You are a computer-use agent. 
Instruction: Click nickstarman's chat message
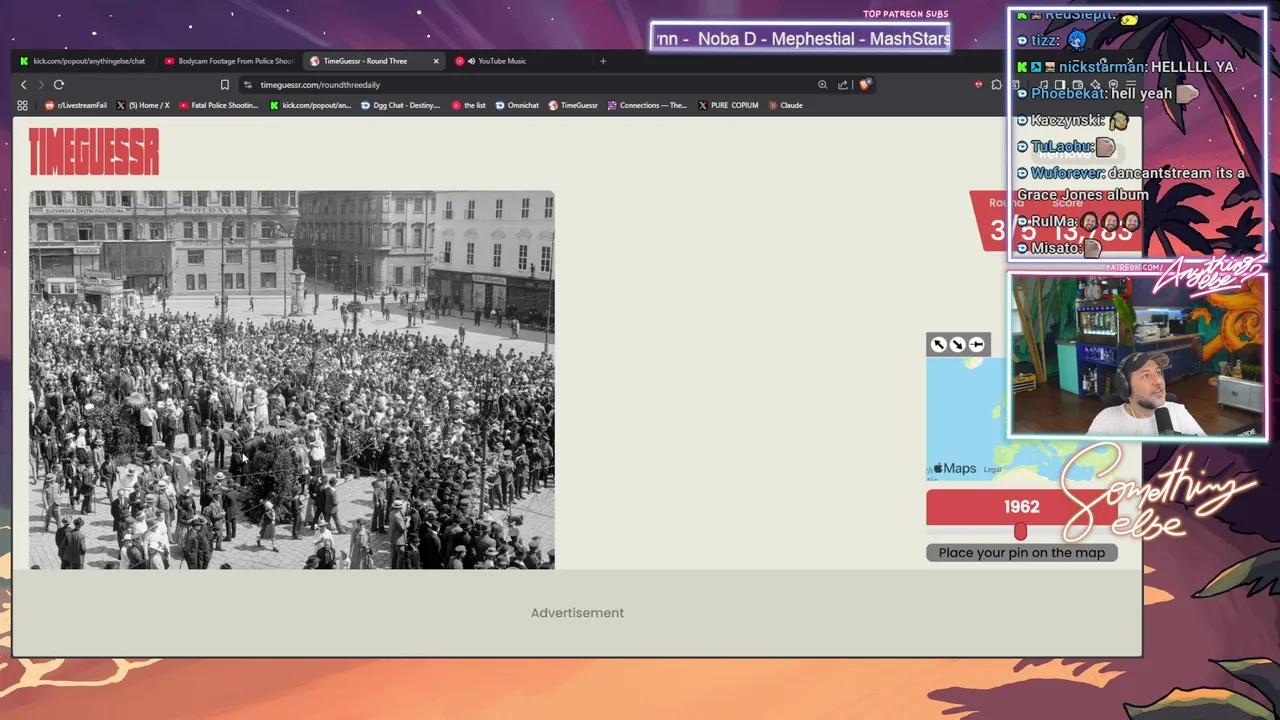1126,67
